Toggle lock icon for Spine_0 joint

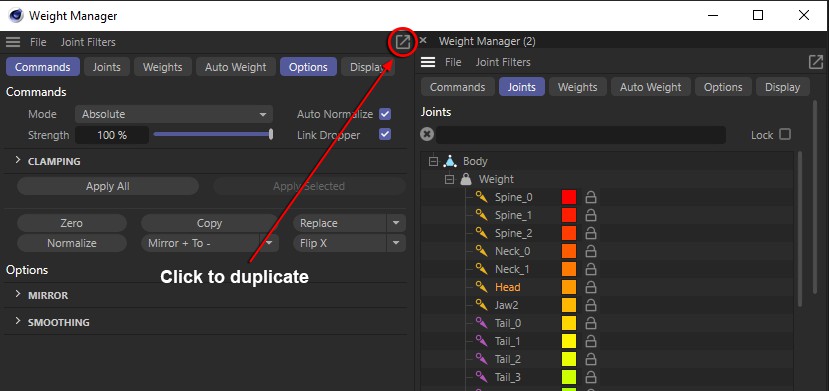pyautogui.click(x=591, y=197)
